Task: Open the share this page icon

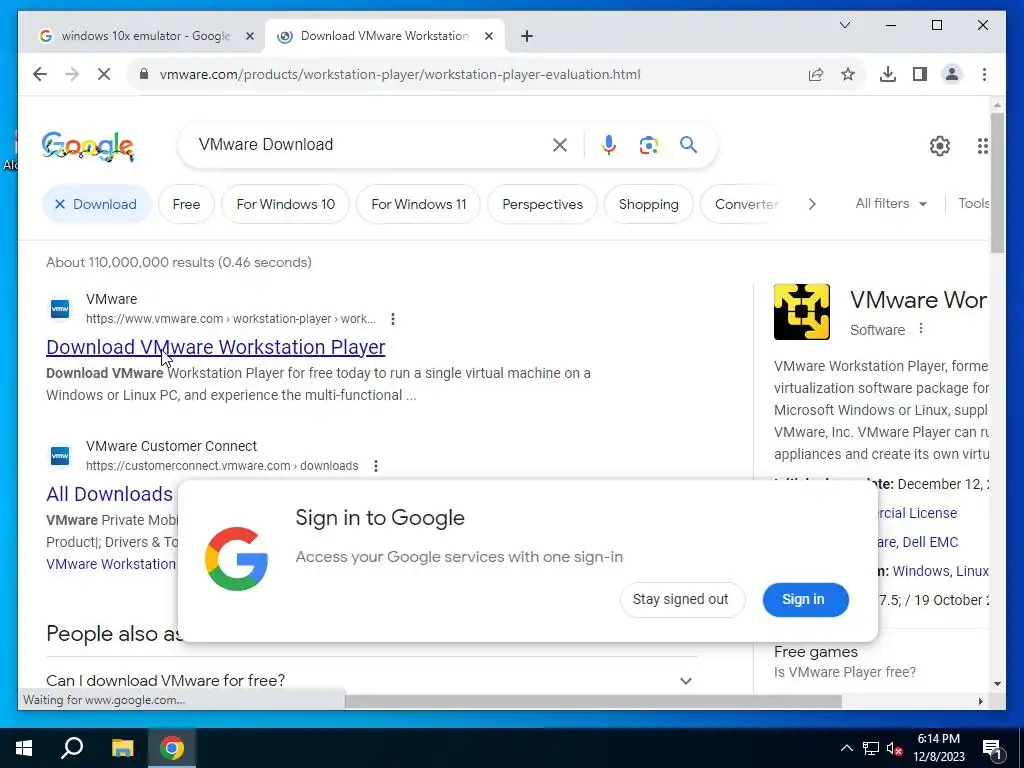Action: [x=816, y=74]
